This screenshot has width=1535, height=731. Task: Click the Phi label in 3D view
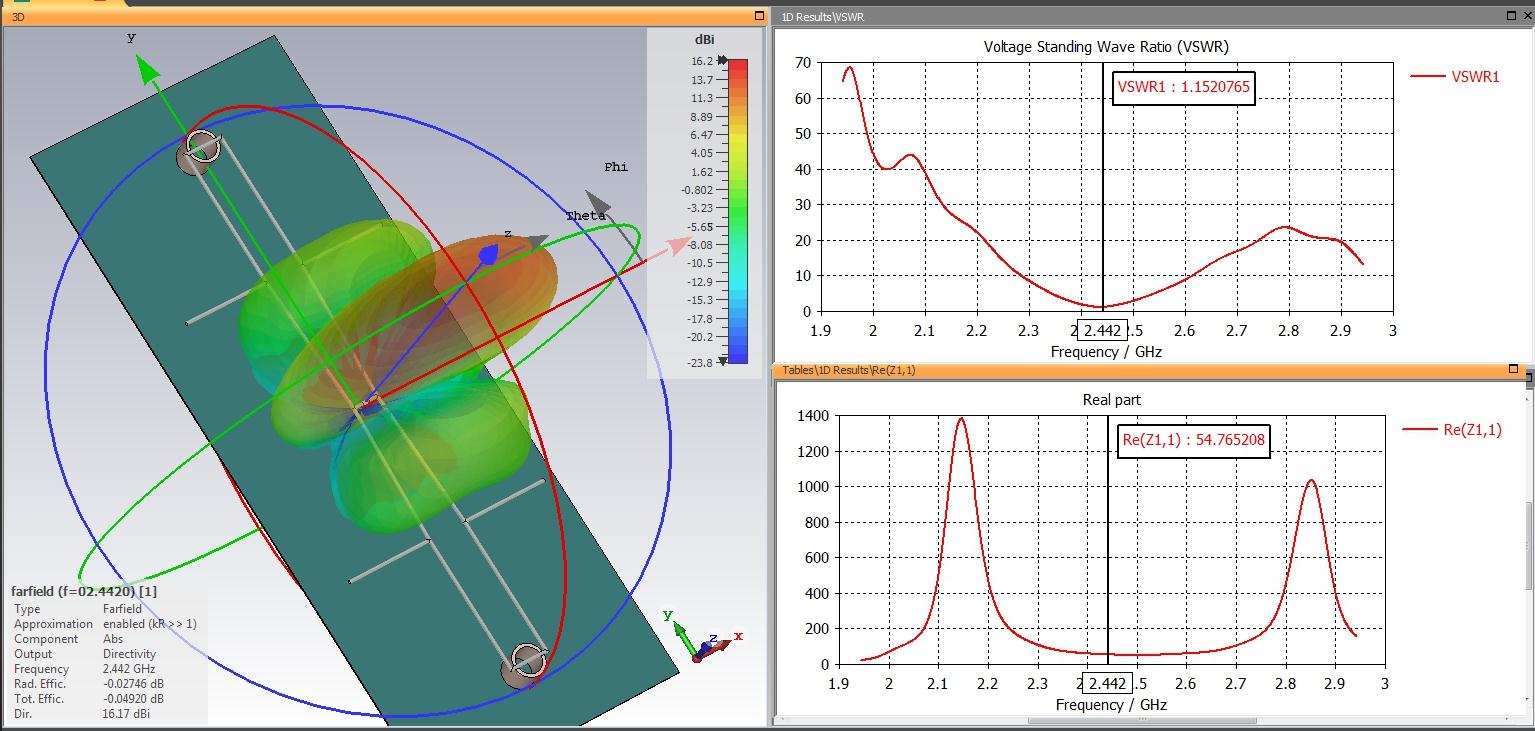point(616,167)
